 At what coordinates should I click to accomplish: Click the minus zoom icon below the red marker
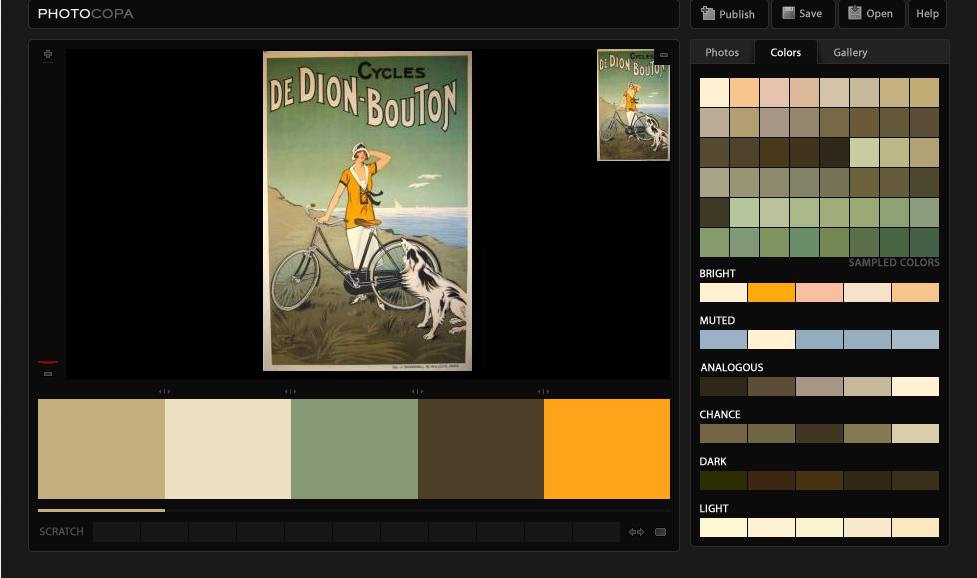tap(48, 374)
